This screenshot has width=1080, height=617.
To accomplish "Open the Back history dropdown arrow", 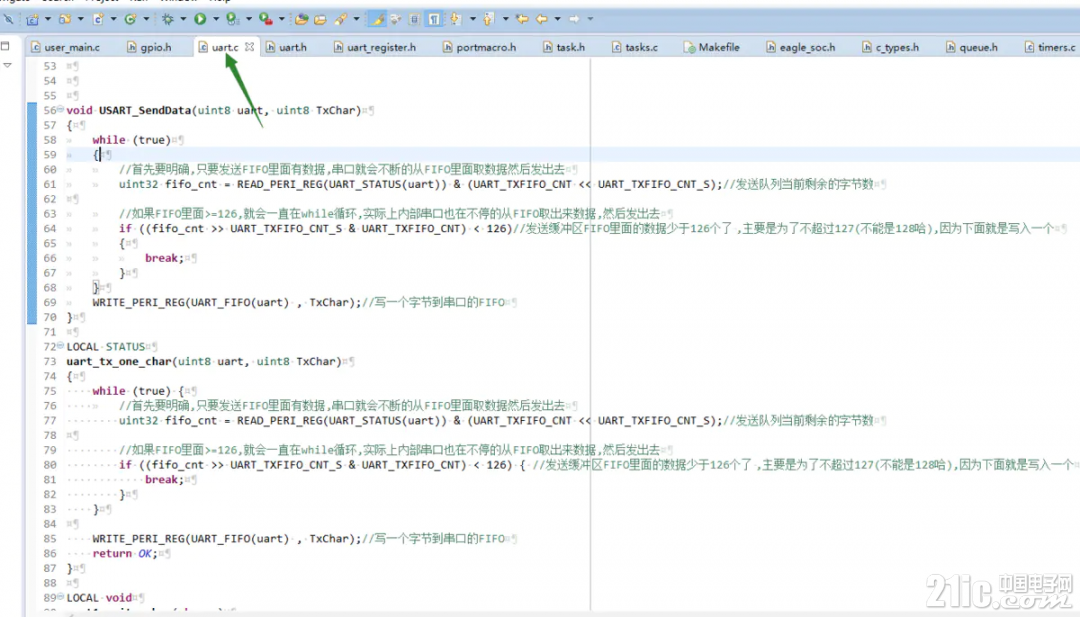I will click(557, 19).
